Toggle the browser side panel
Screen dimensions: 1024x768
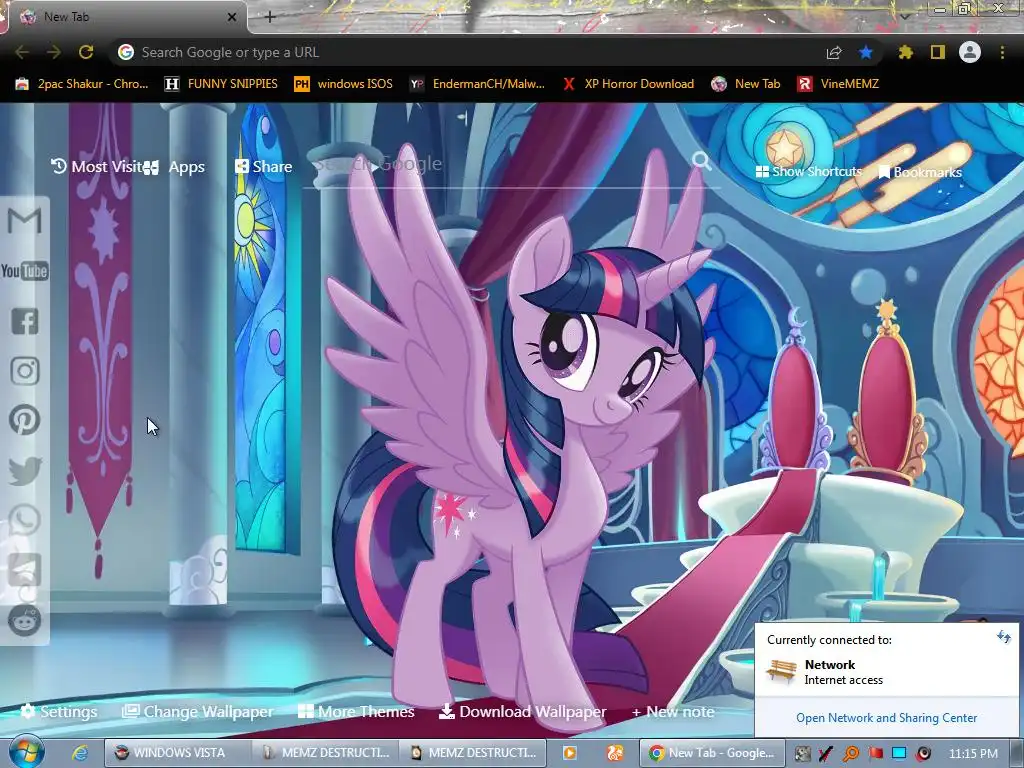938,52
